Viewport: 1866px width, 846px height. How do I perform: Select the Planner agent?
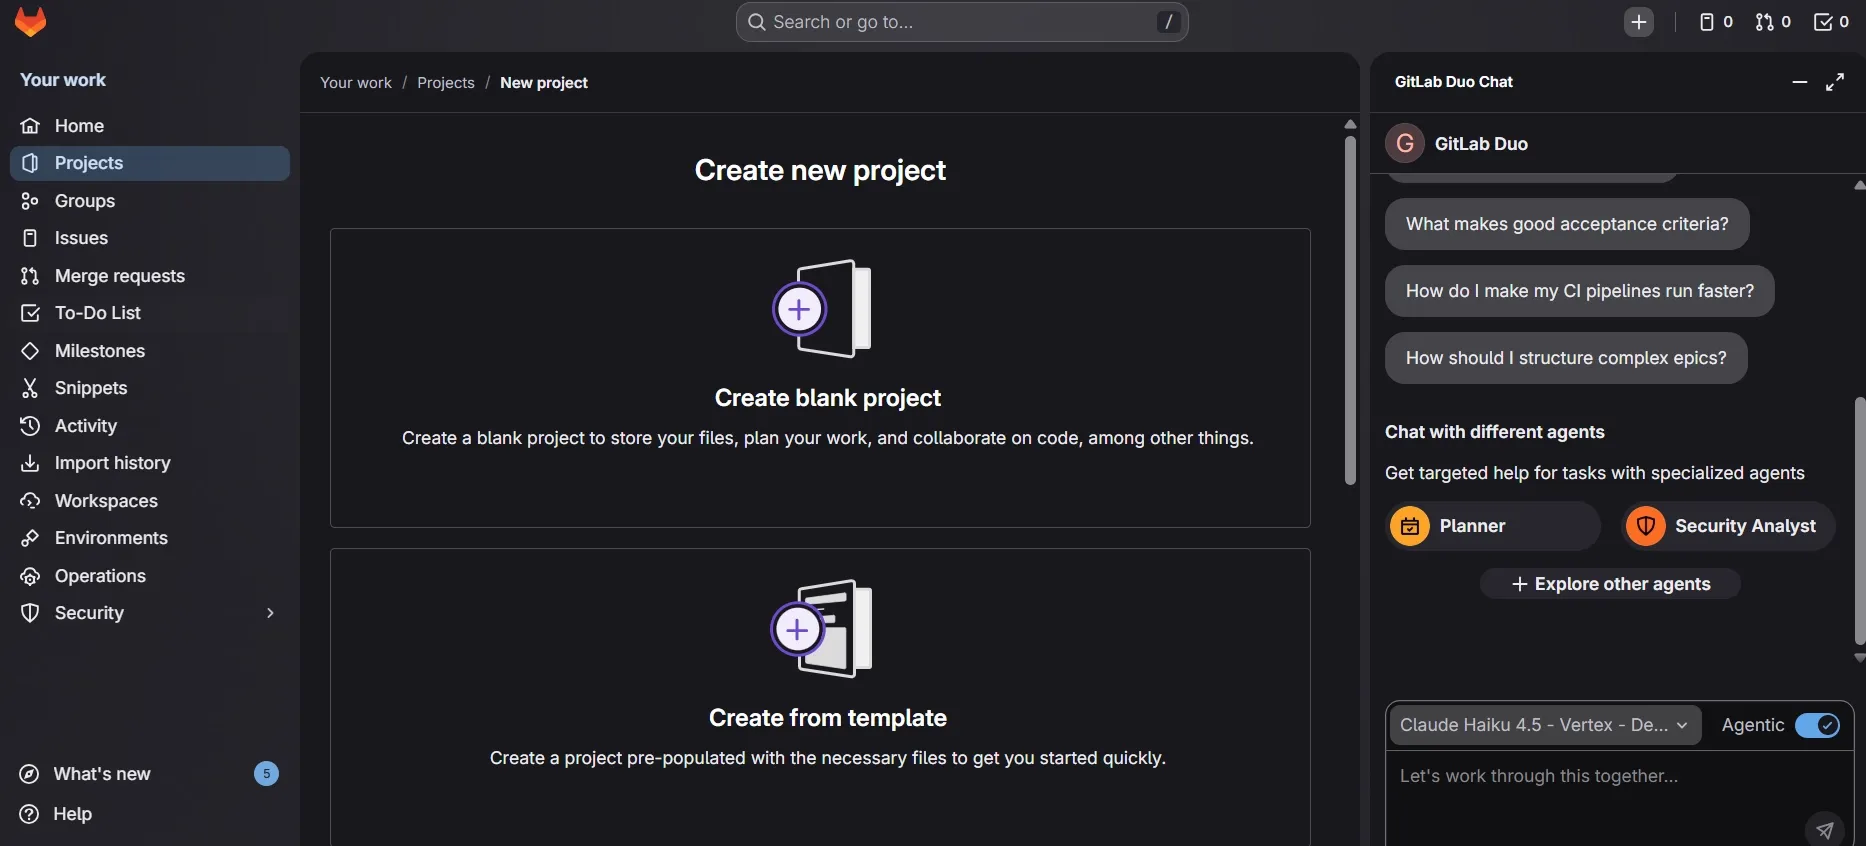(1493, 526)
